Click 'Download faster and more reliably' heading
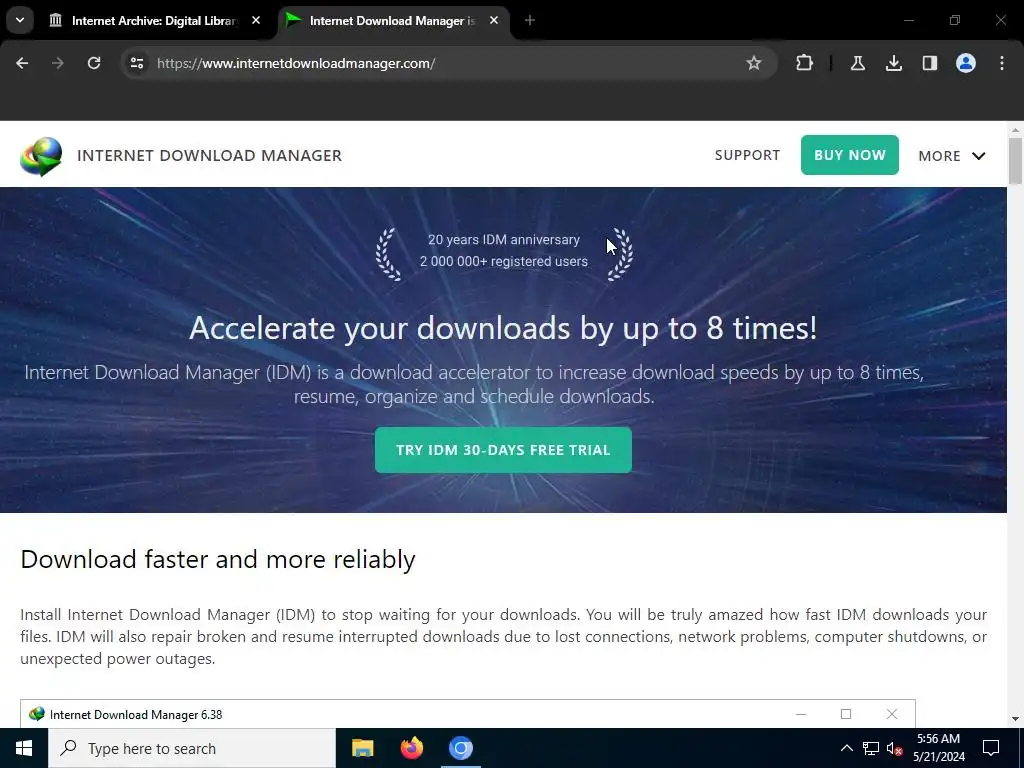 tap(217, 560)
